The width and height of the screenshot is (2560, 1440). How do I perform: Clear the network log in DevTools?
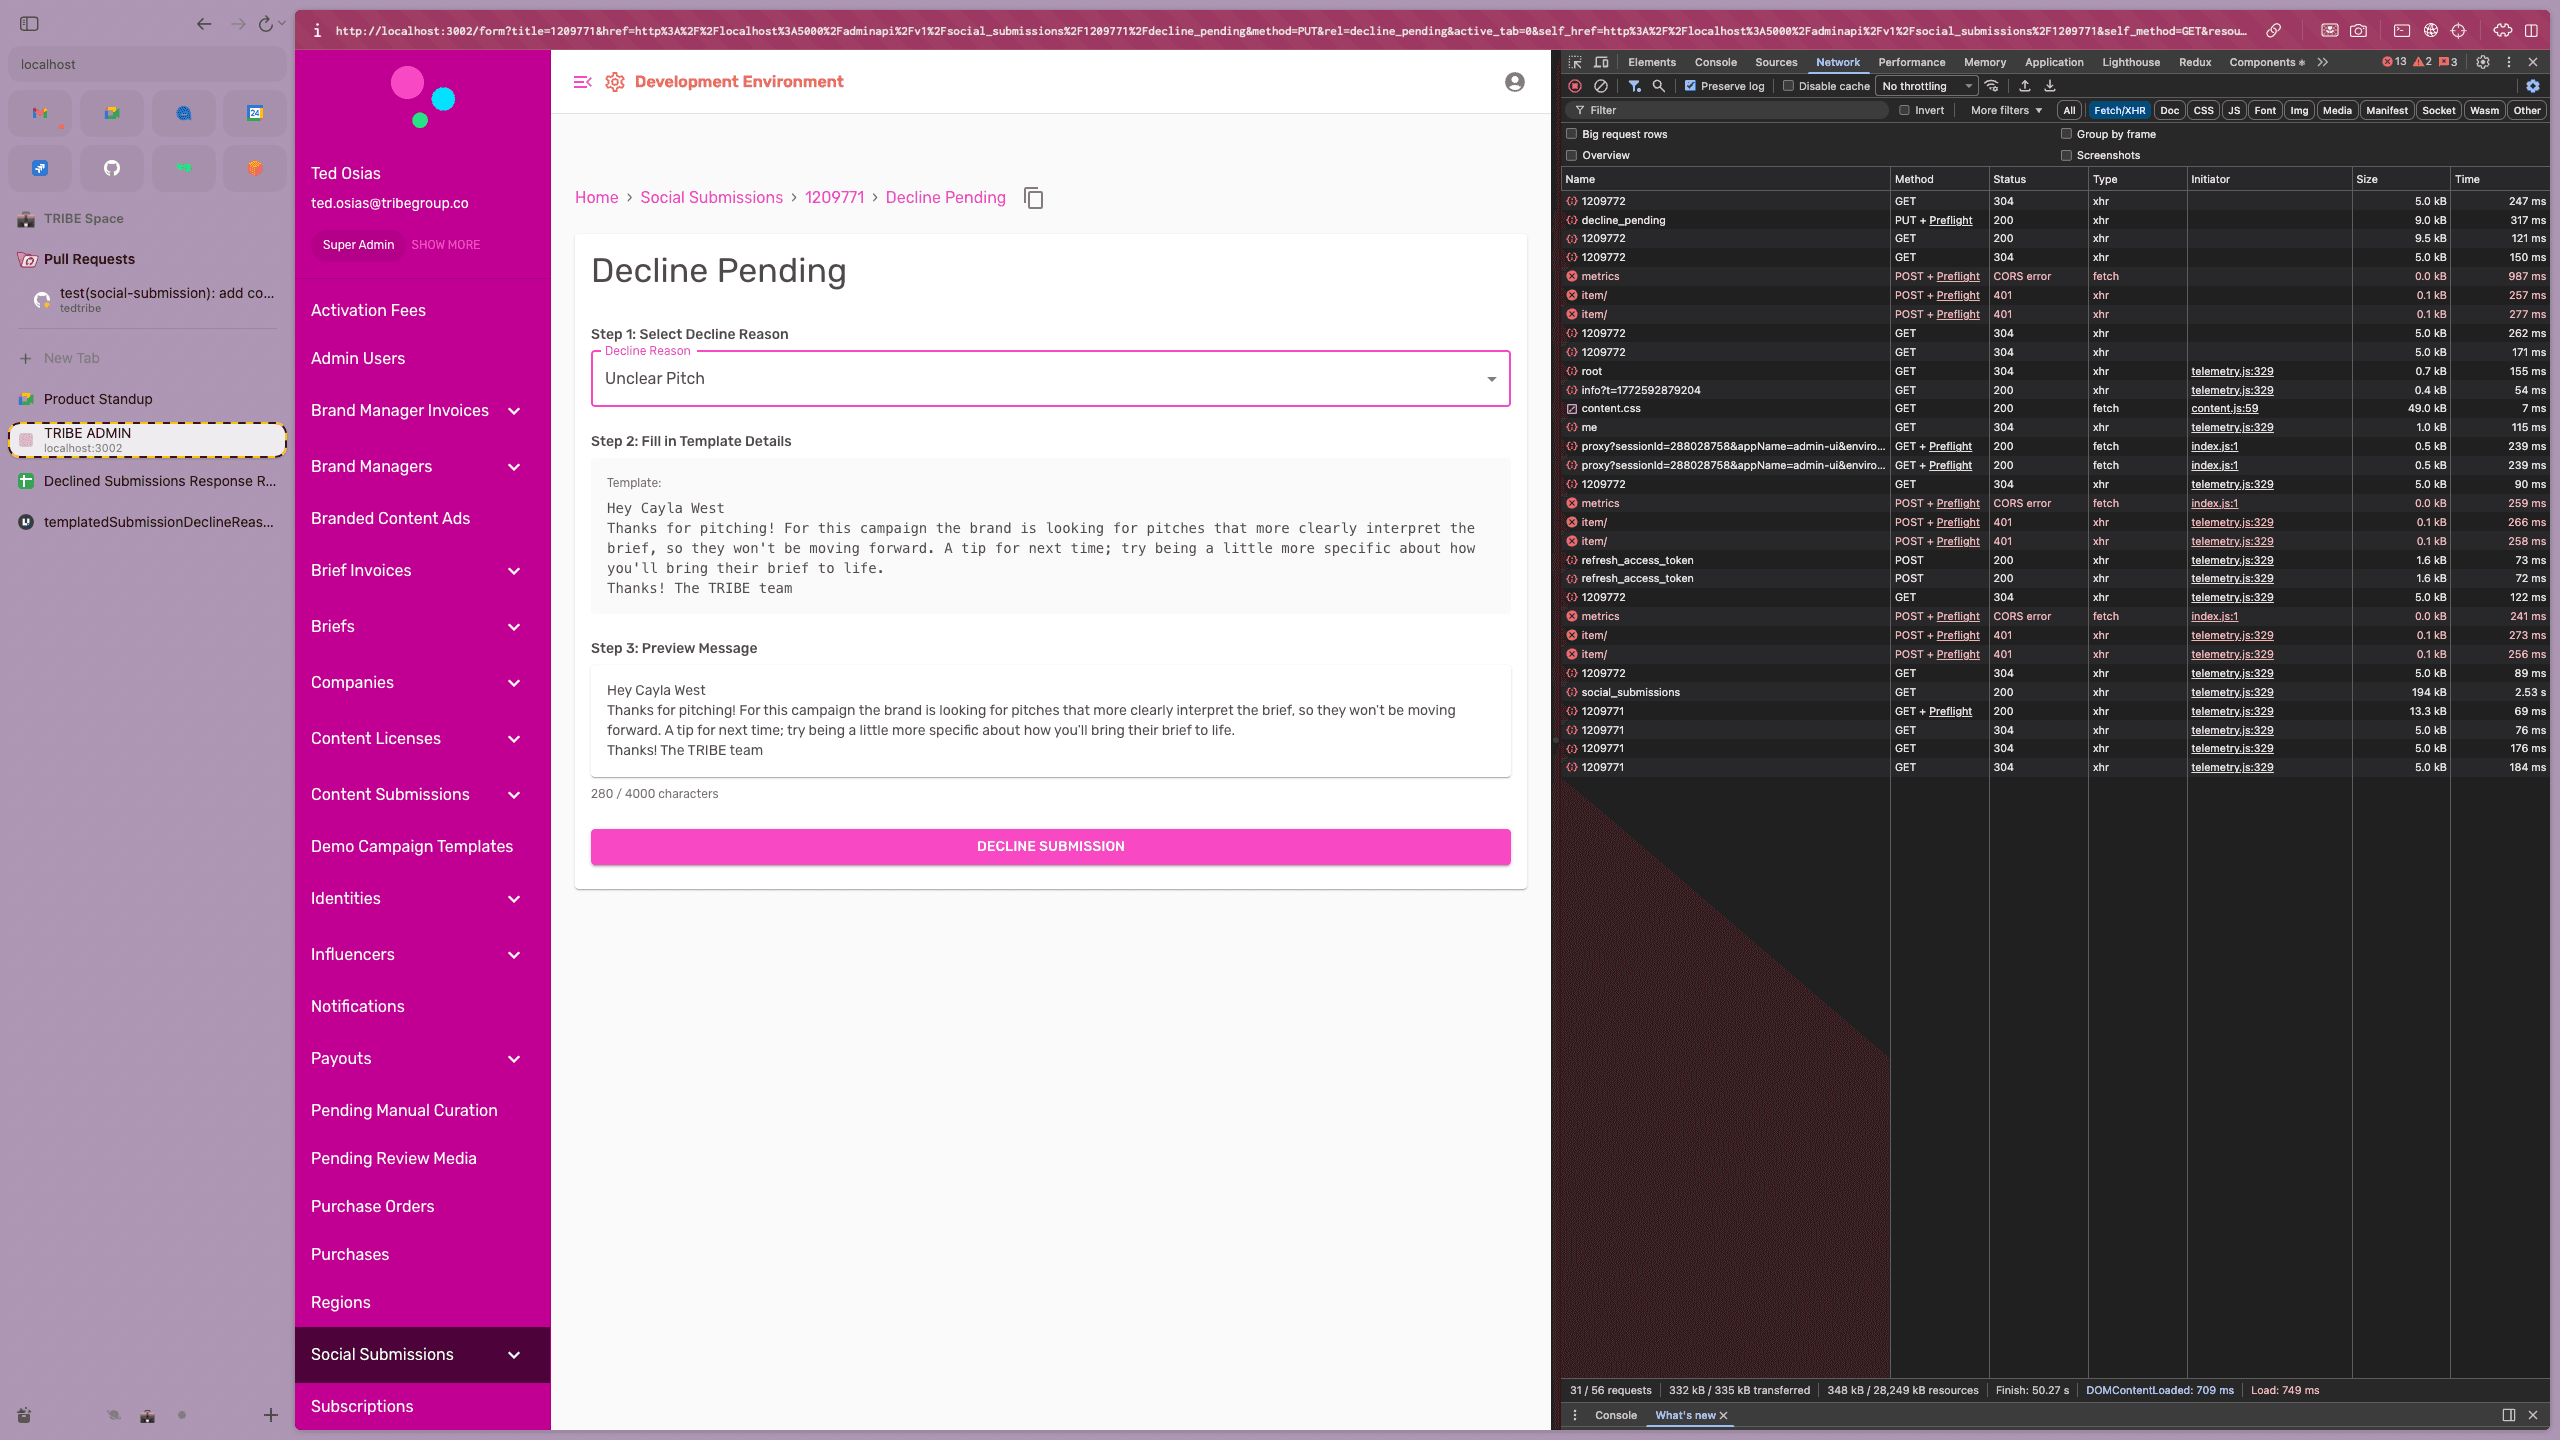coord(1601,86)
